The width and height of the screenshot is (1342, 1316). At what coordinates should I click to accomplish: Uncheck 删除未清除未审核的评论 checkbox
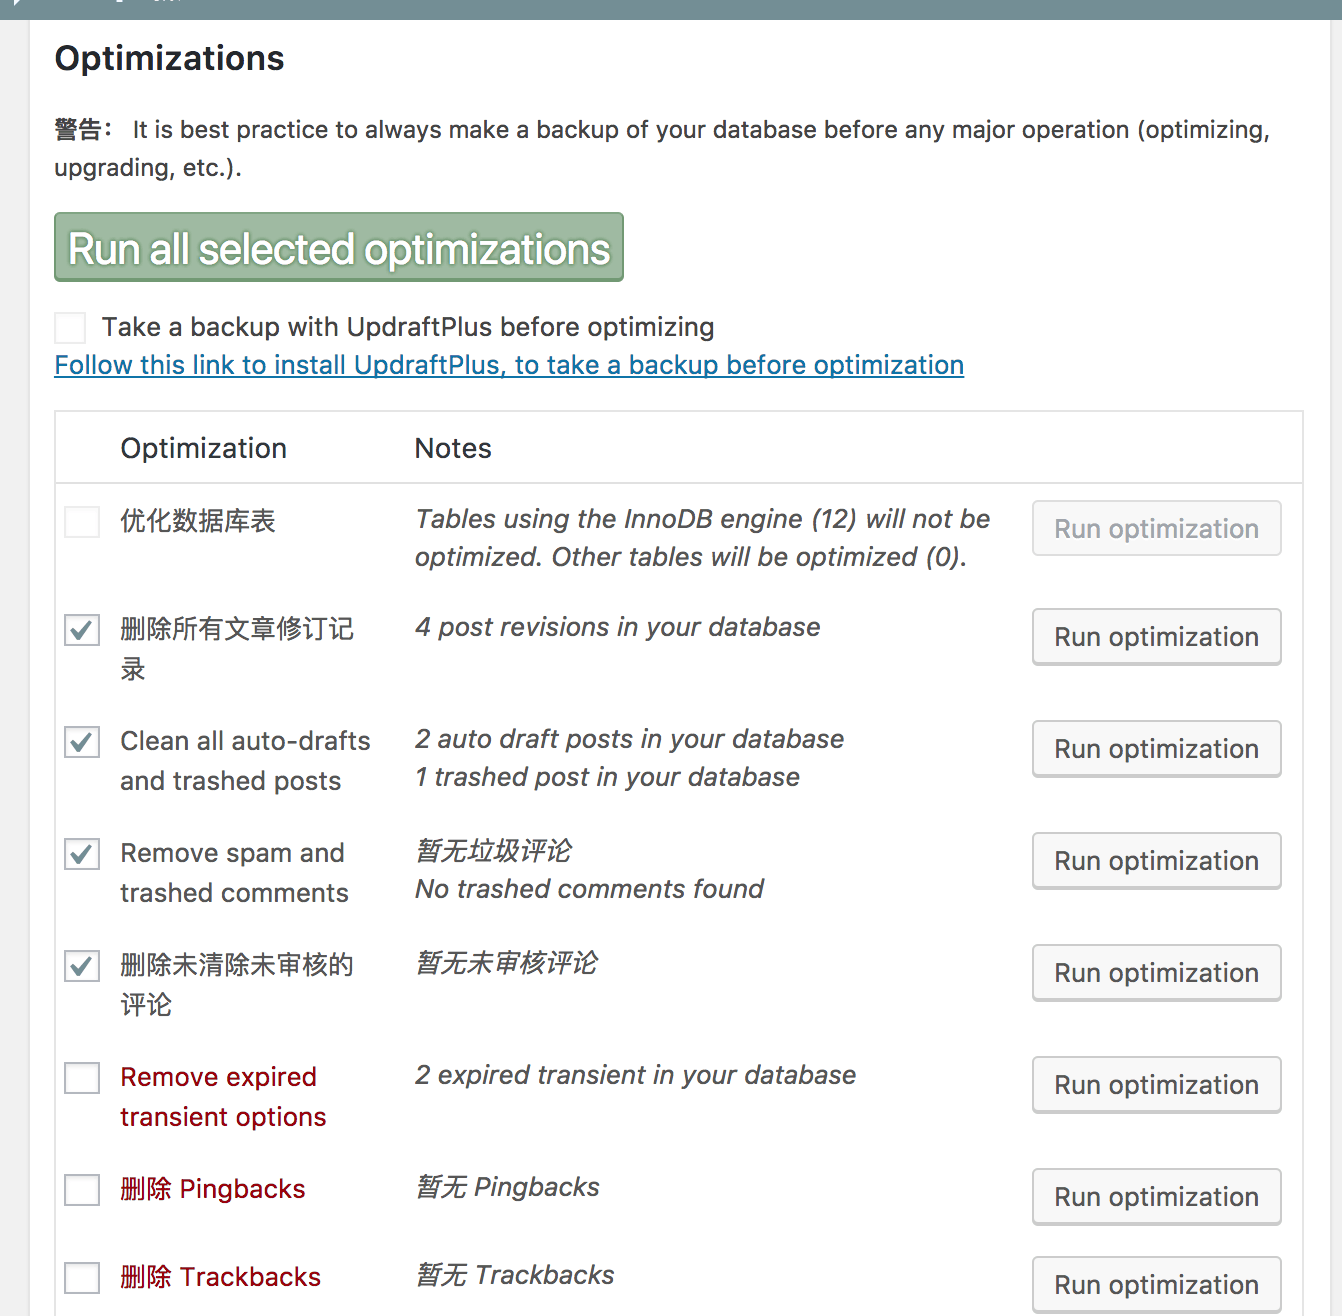point(82,966)
